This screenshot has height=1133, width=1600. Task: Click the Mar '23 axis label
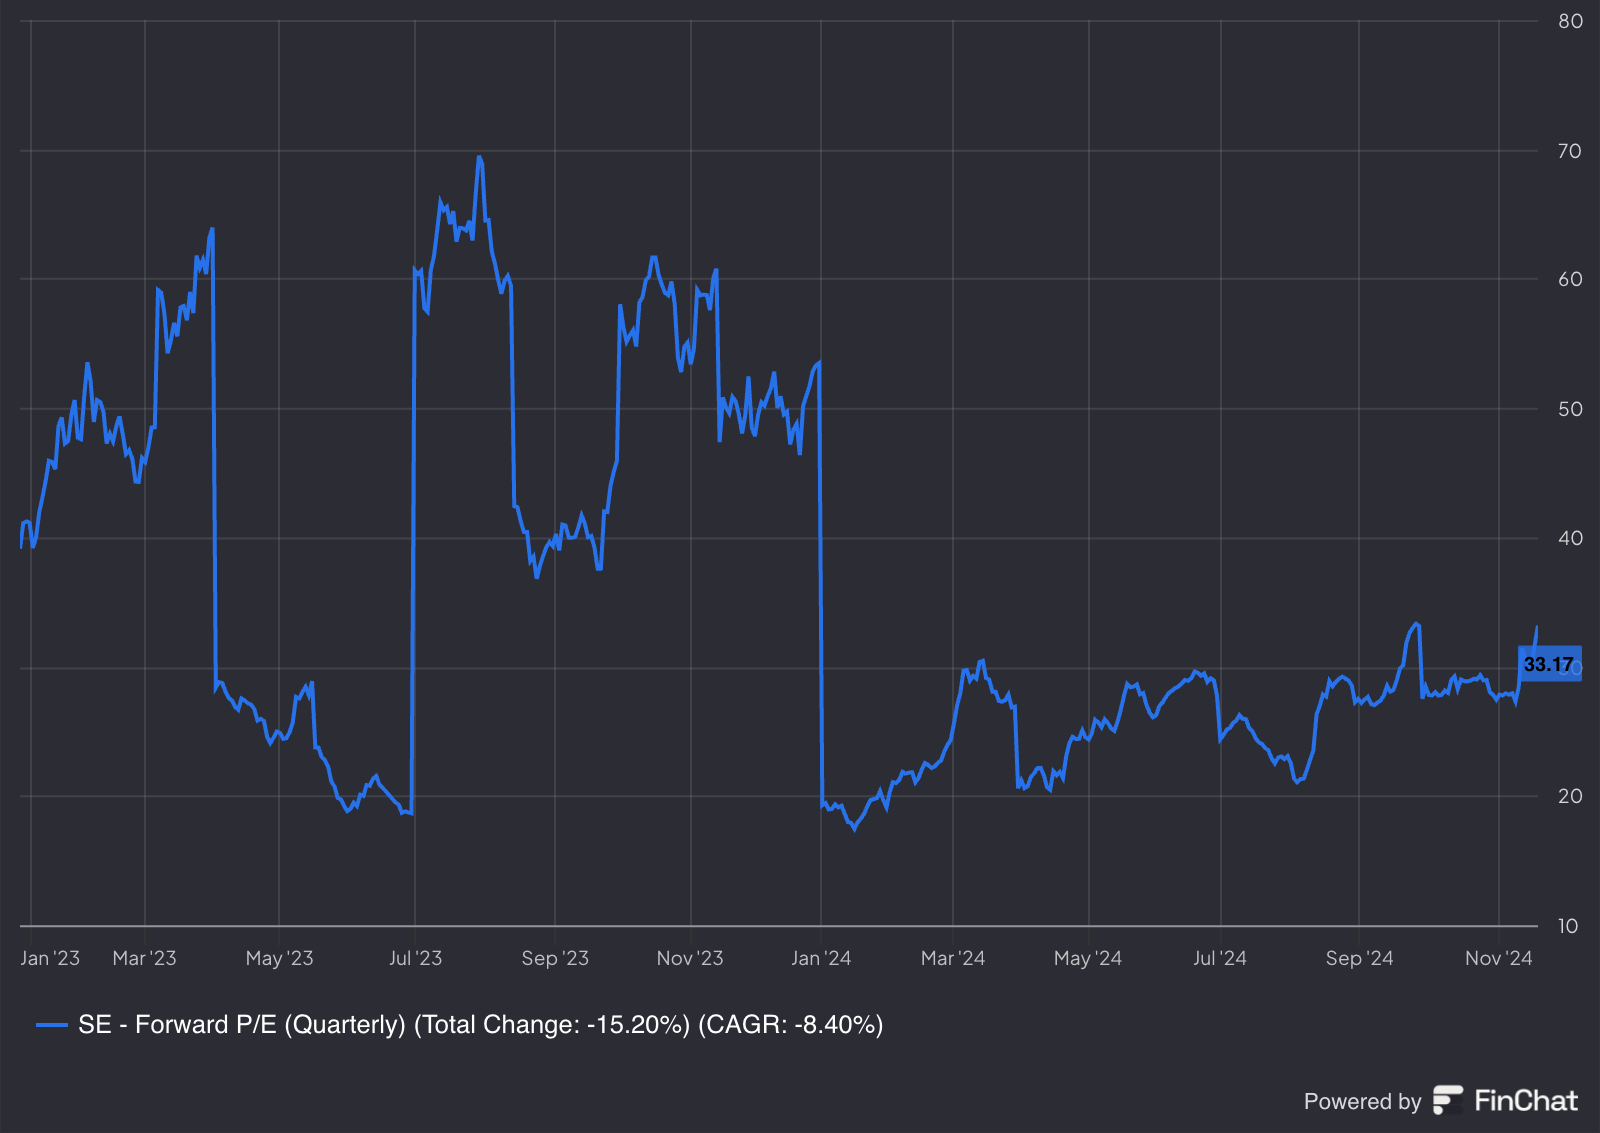tap(144, 958)
